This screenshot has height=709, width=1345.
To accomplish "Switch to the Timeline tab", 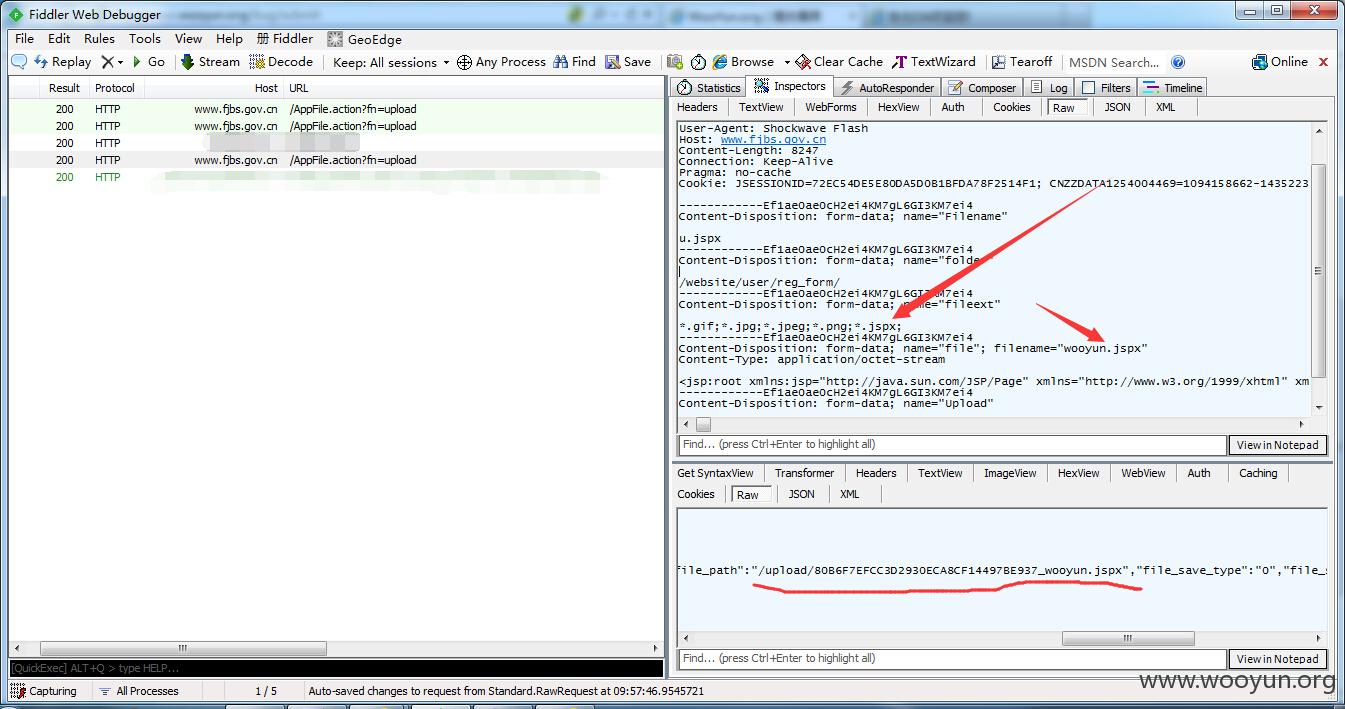I will [x=1173, y=88].
